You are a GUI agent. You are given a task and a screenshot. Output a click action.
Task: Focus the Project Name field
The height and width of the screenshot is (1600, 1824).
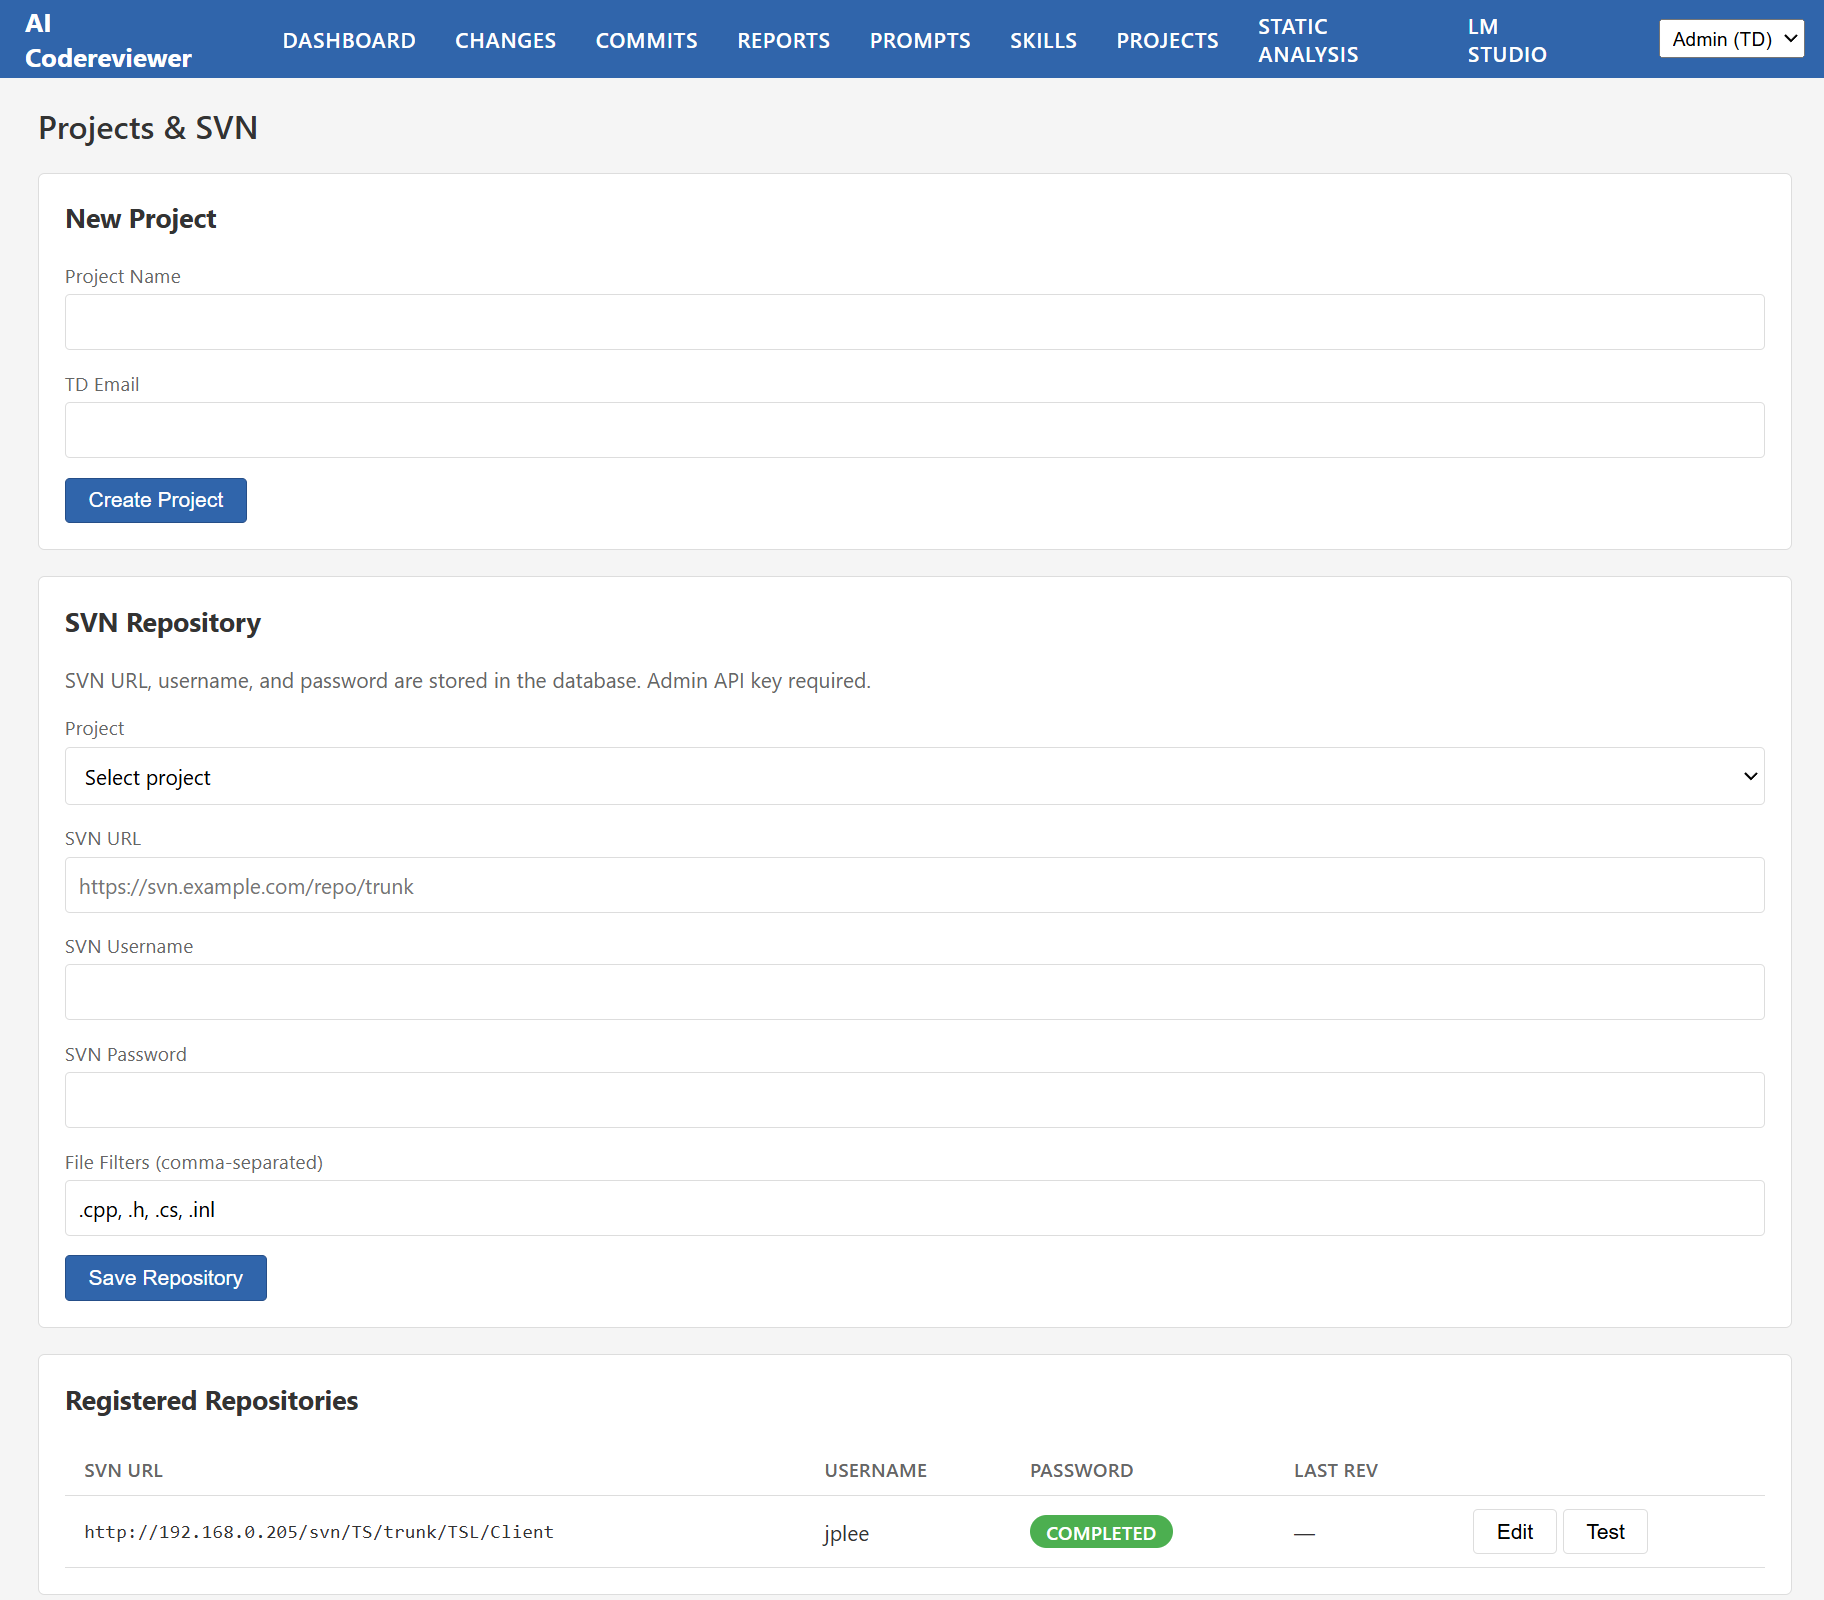(914, 322)
